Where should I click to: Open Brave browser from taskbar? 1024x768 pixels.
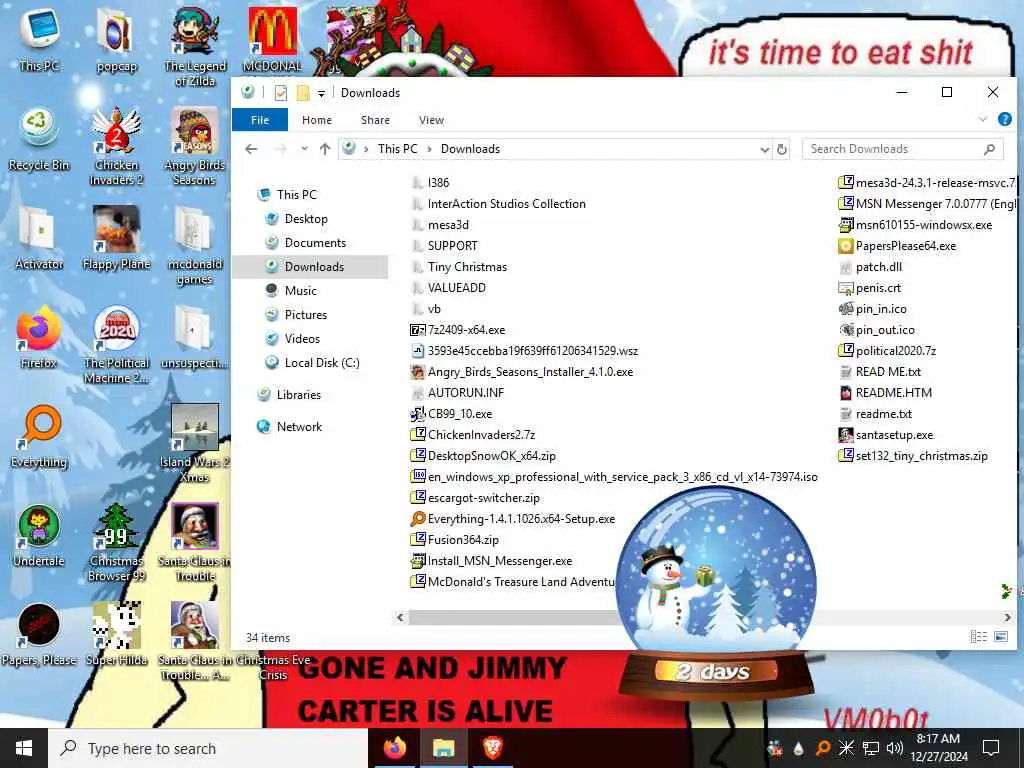492,748
